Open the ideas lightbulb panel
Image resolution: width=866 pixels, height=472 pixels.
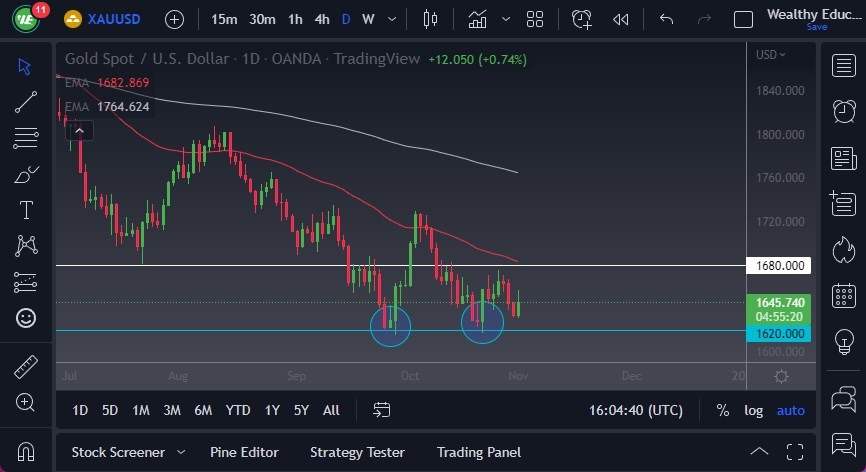pos(843,340)
